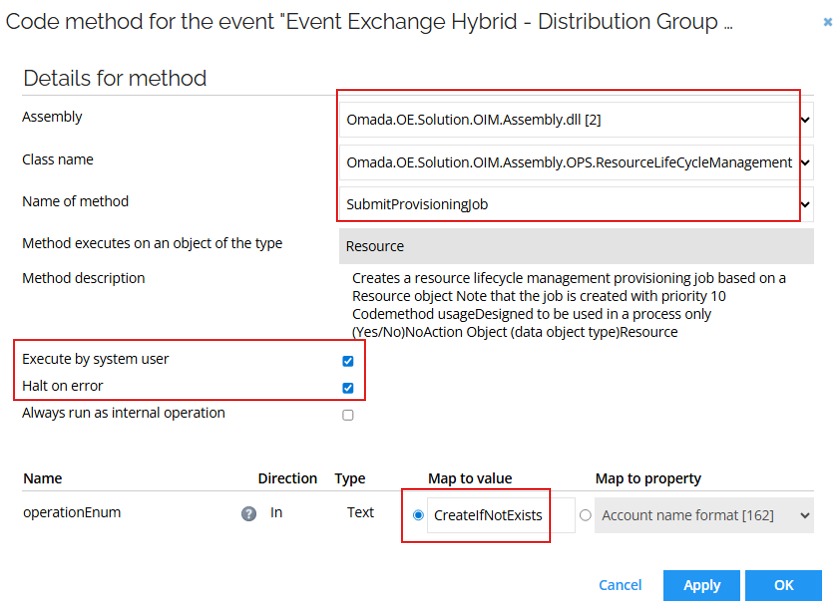The image size is (836, 608).
Task: Open the Name of method dropdown
Action: (803, 204)
